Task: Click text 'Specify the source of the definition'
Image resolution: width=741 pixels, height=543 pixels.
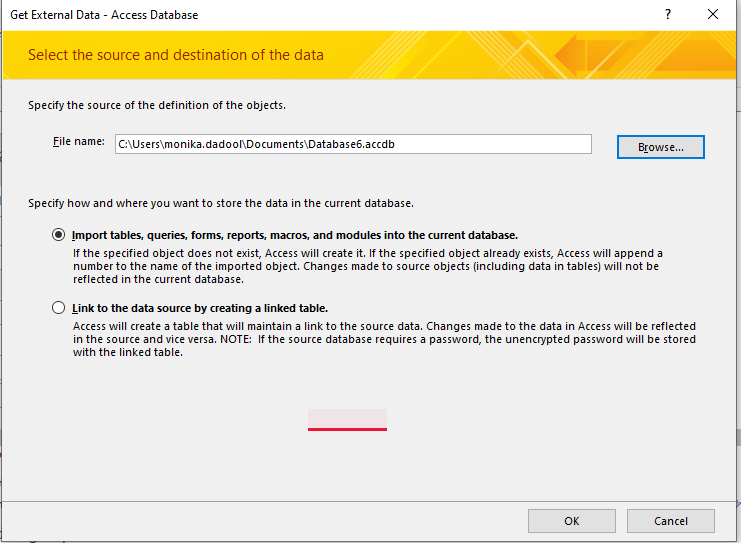Action: (156, 105)
